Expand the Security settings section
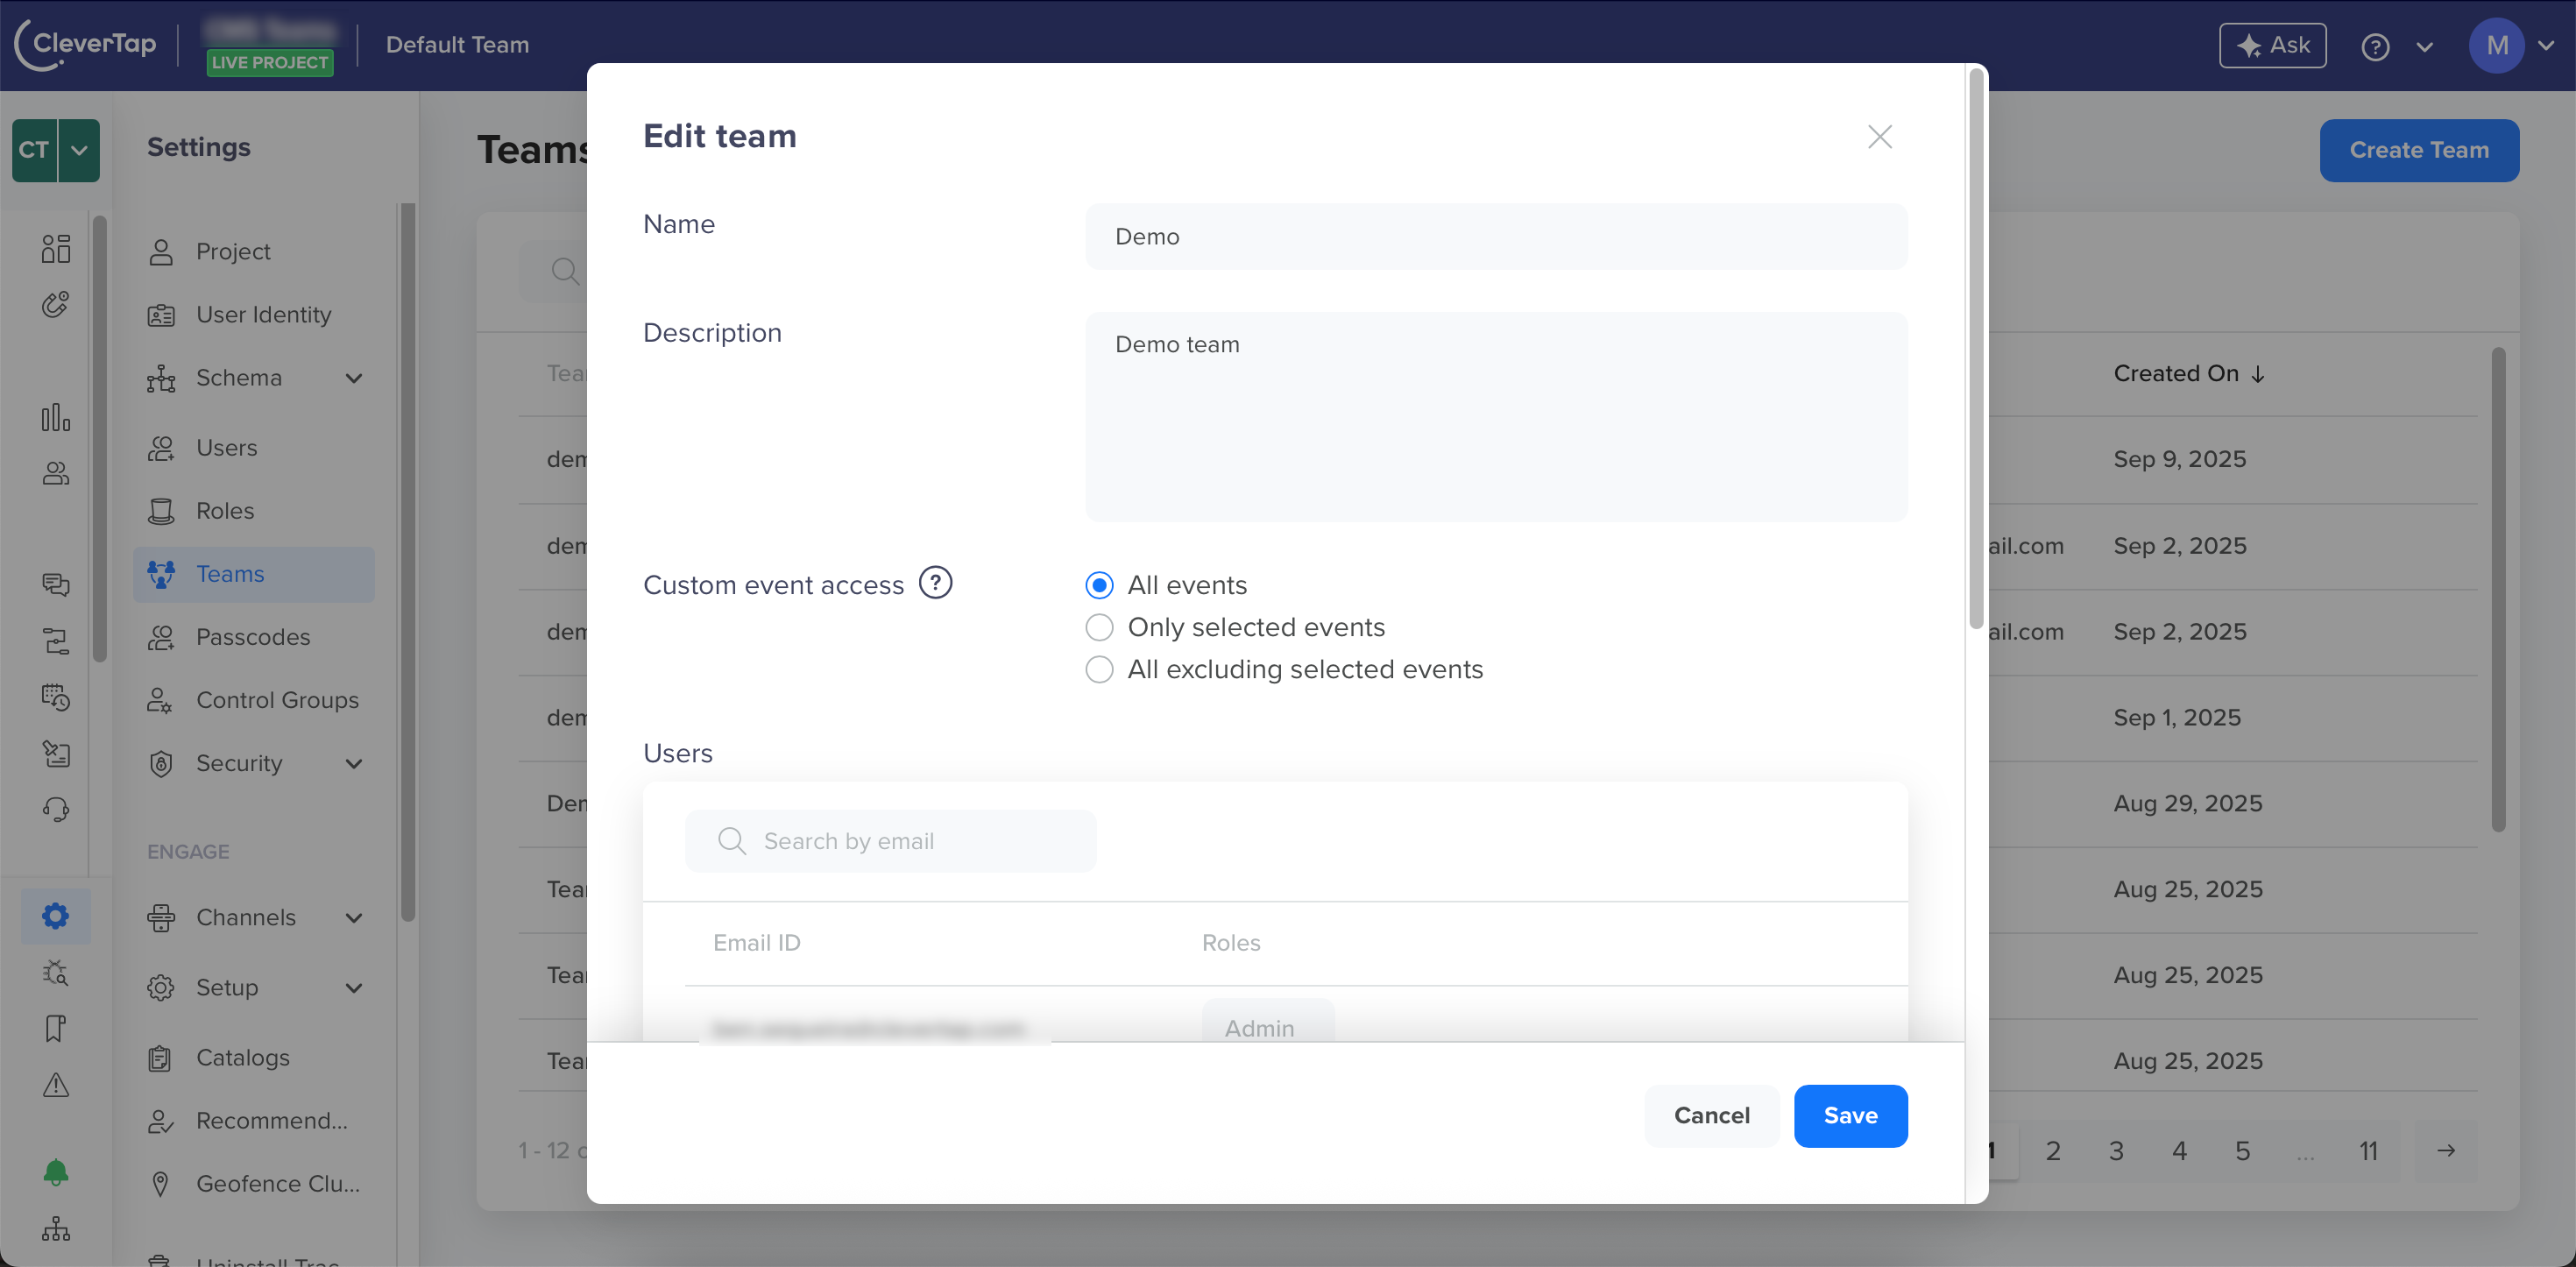Screen dimensions: 2576x1267 353,764
